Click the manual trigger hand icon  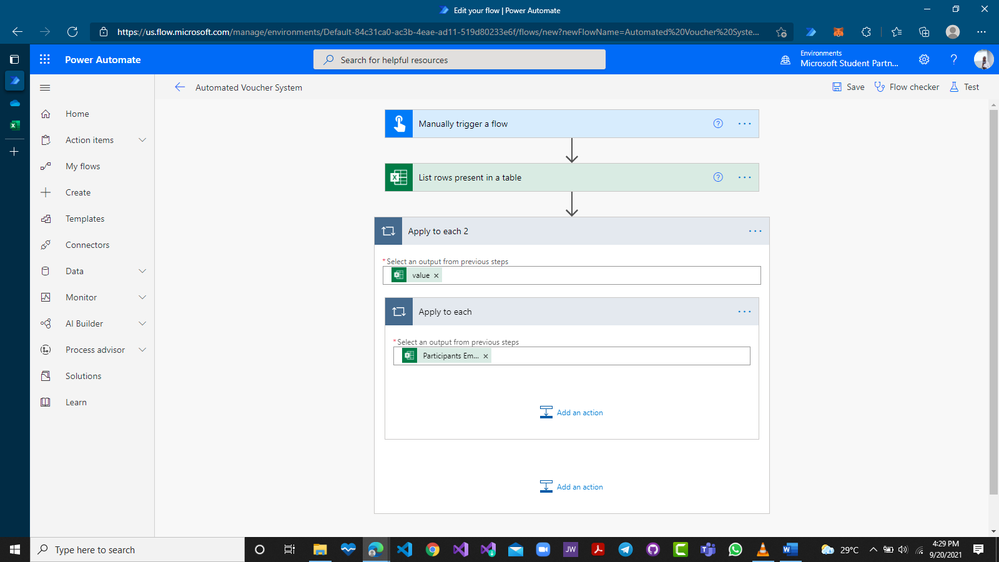(399, 124)
